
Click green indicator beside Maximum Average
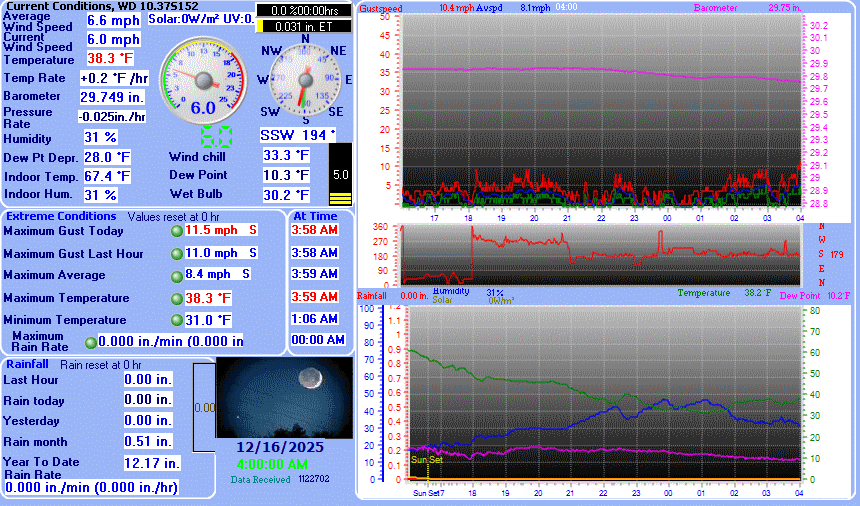(177, 274)
